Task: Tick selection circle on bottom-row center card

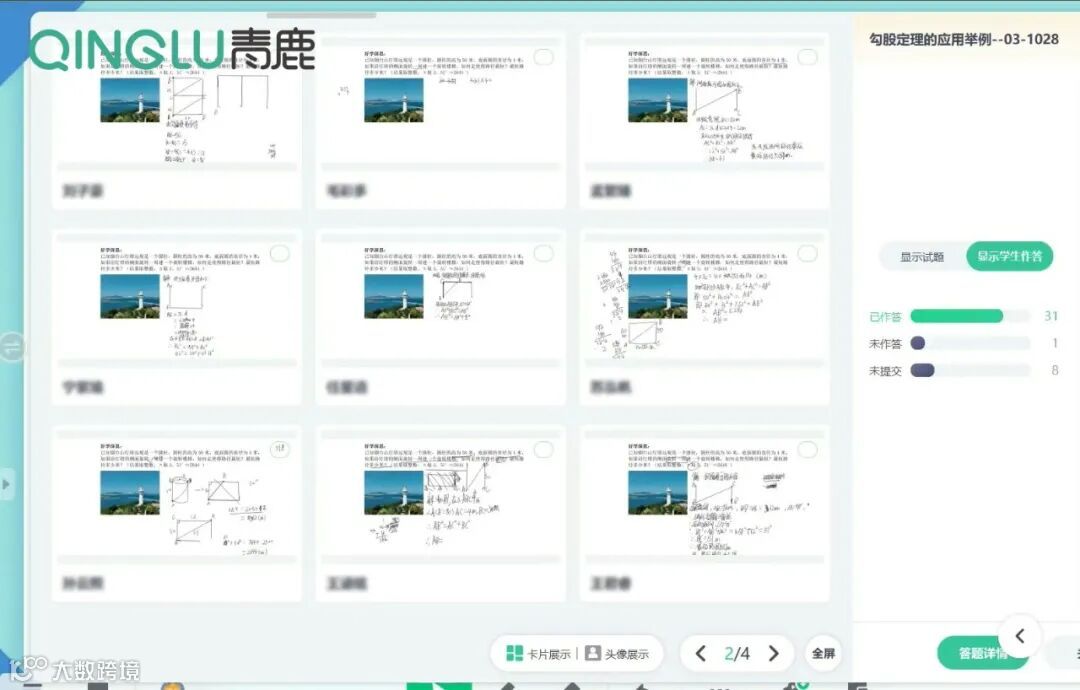Action: (543, 450)
